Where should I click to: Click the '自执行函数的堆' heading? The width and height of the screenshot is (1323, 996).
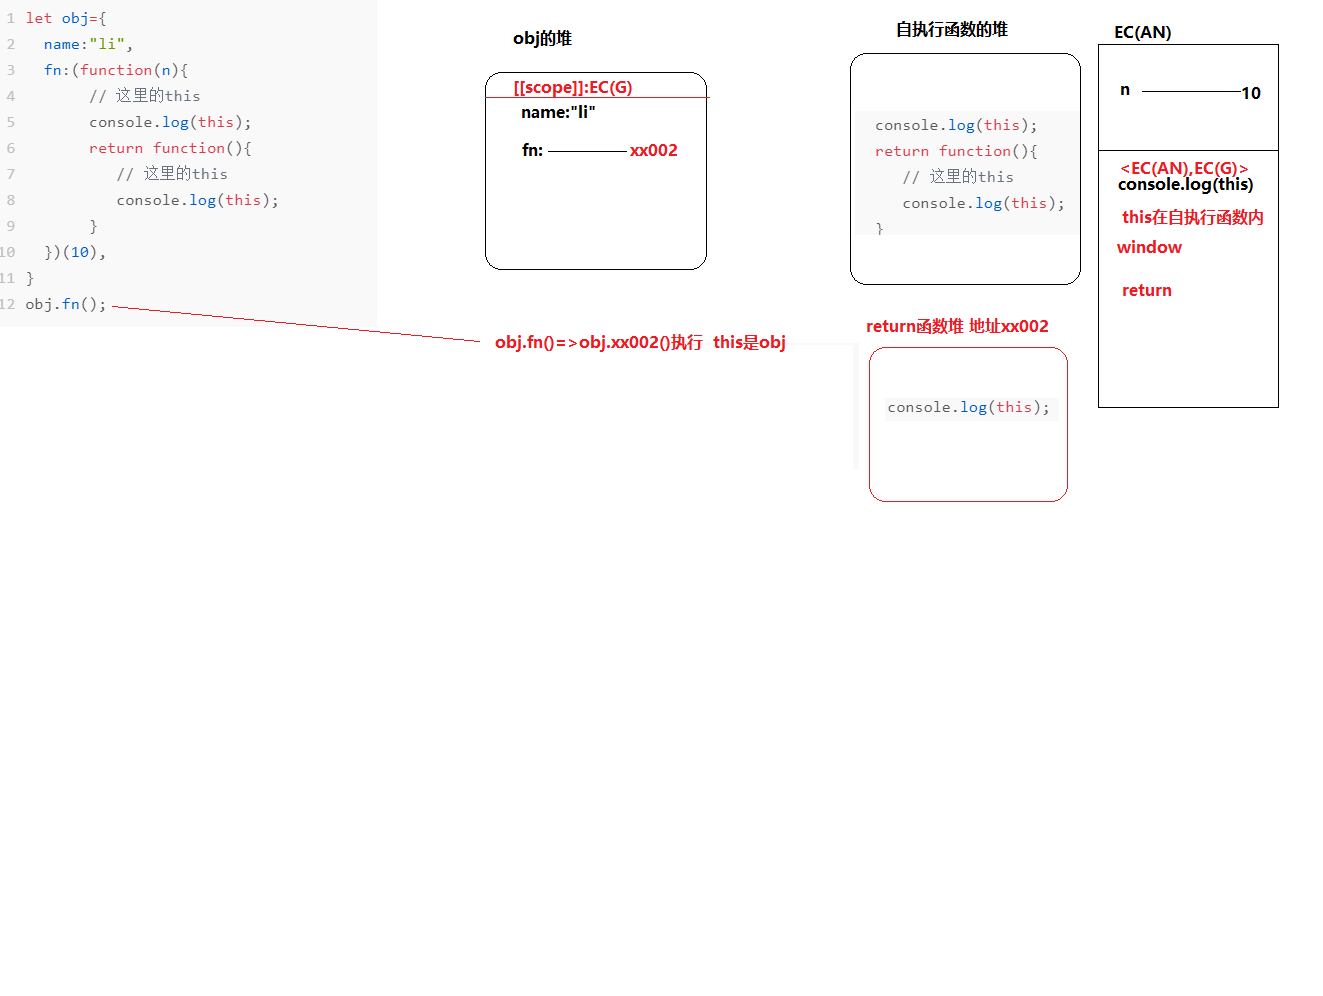coord(952,29)
